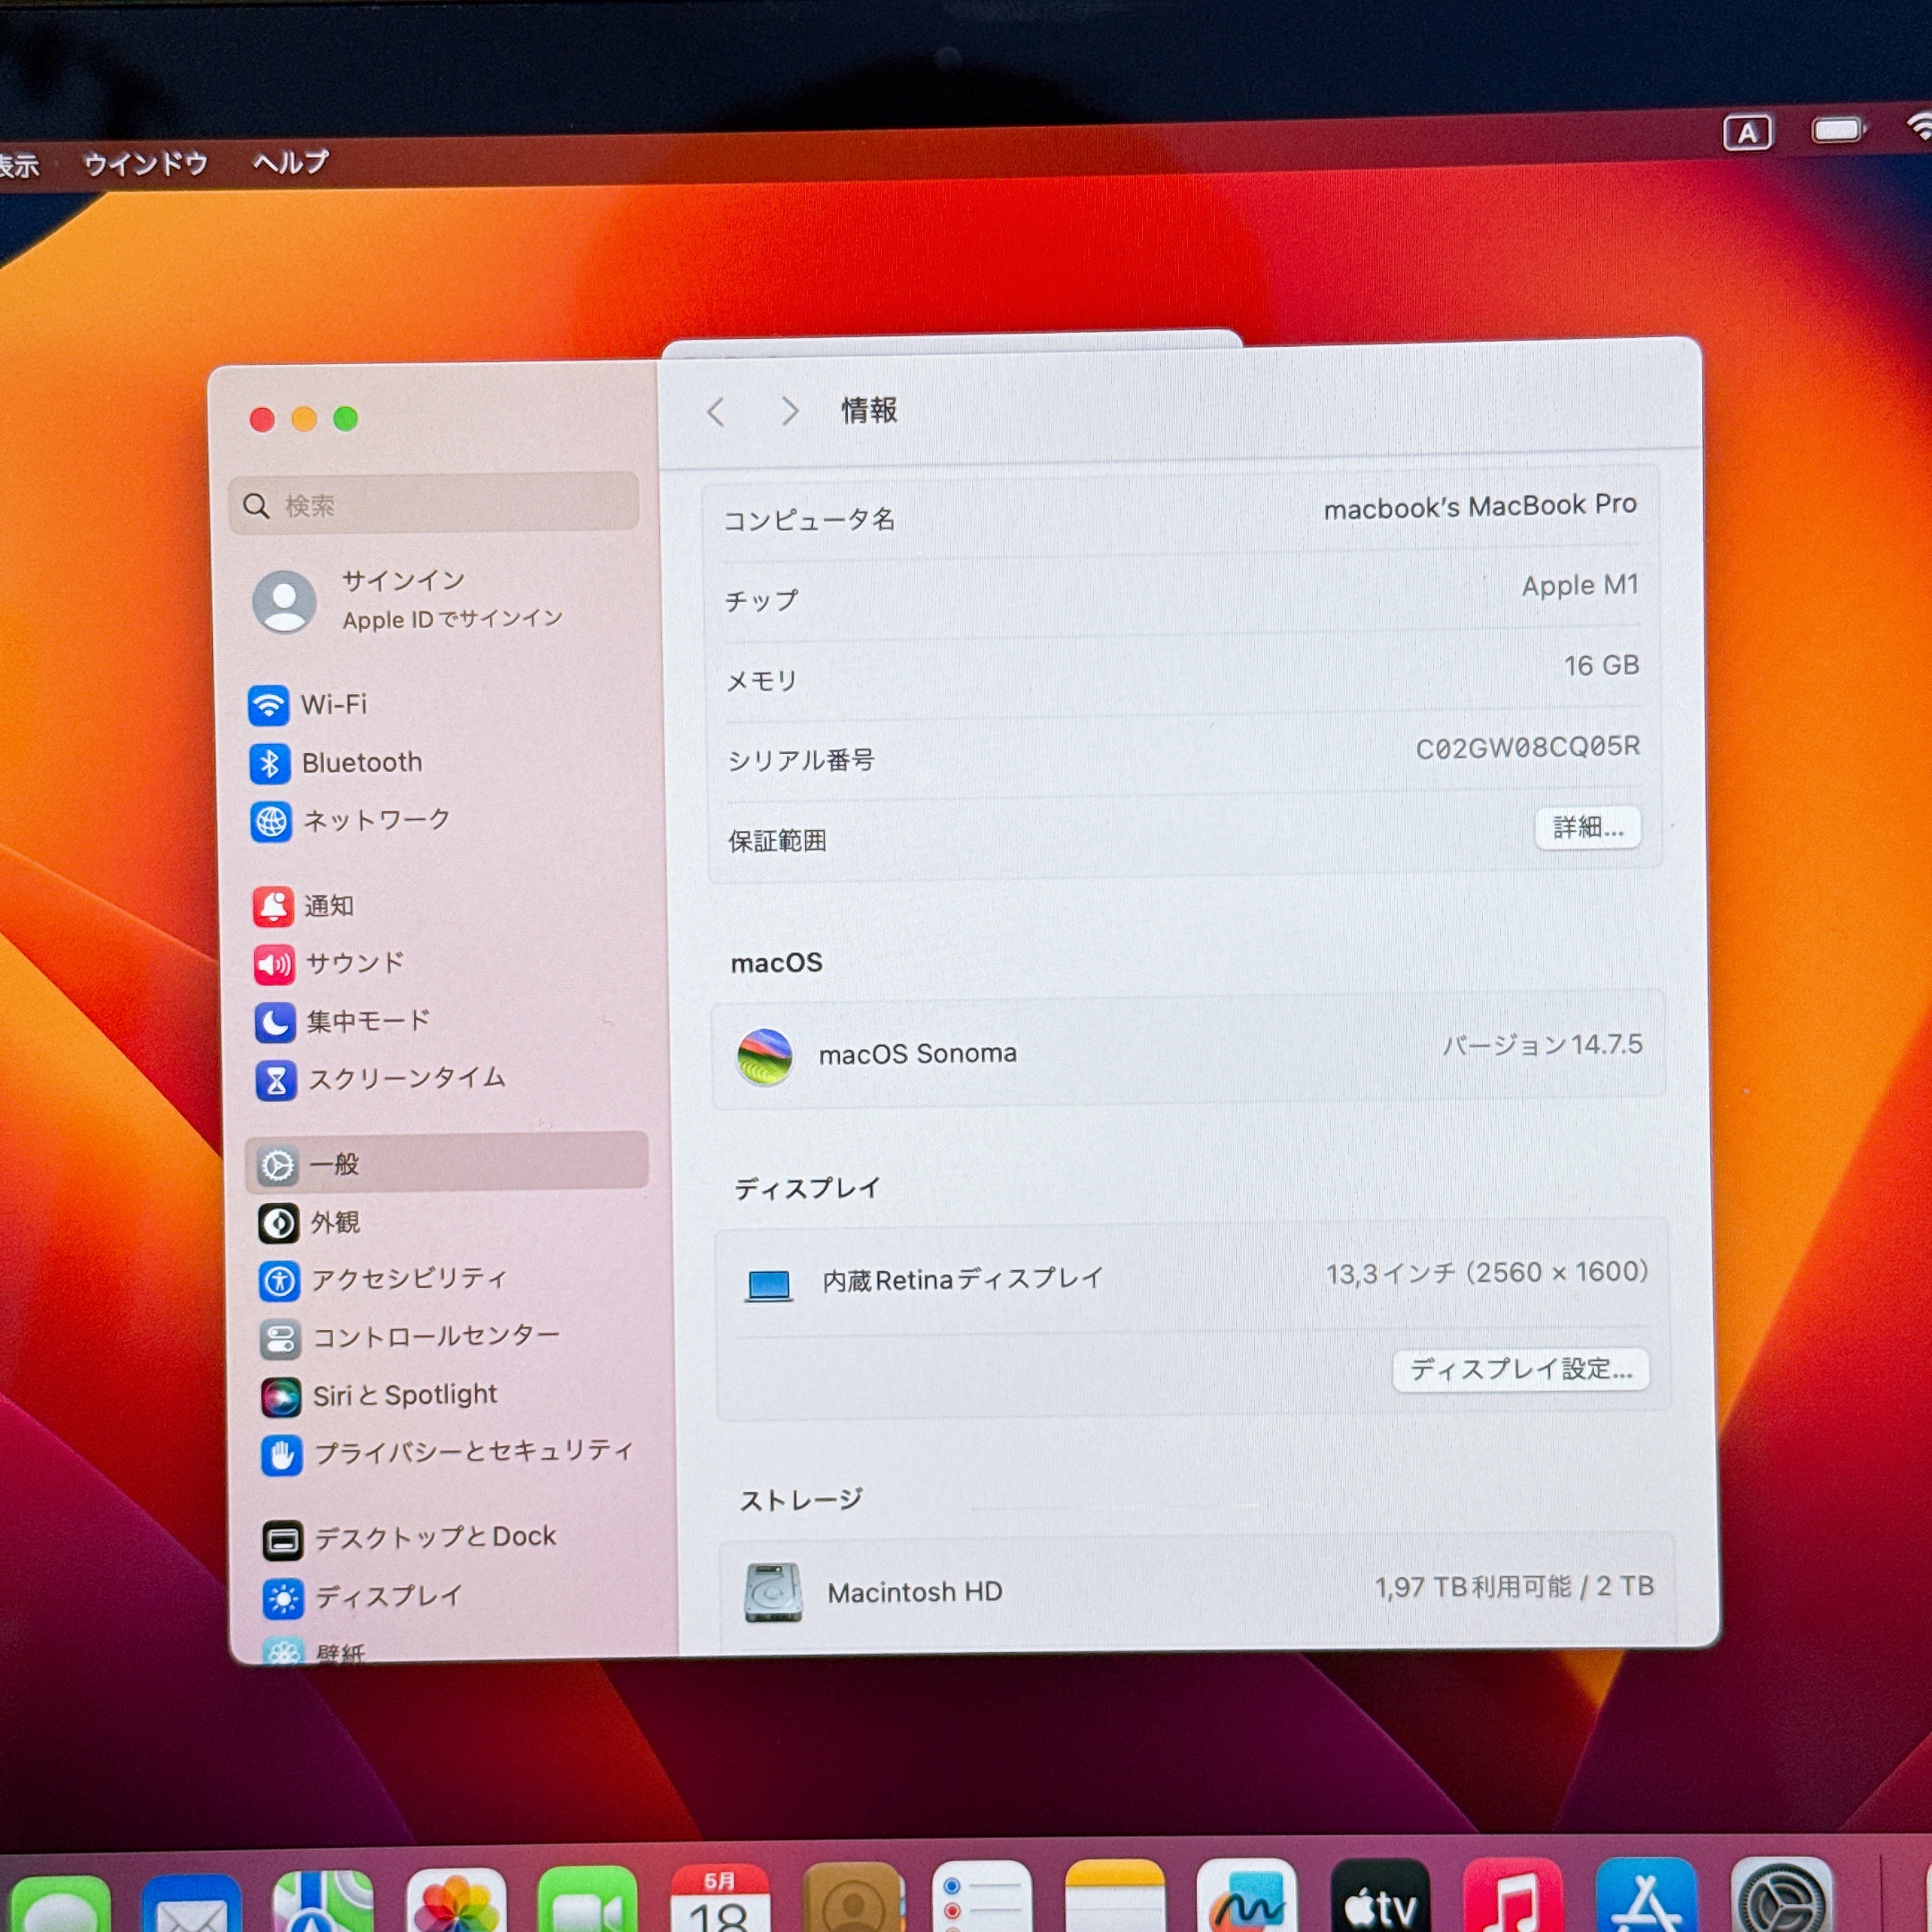
Task: Select サウンド sound settings
Action: point(354,964)
